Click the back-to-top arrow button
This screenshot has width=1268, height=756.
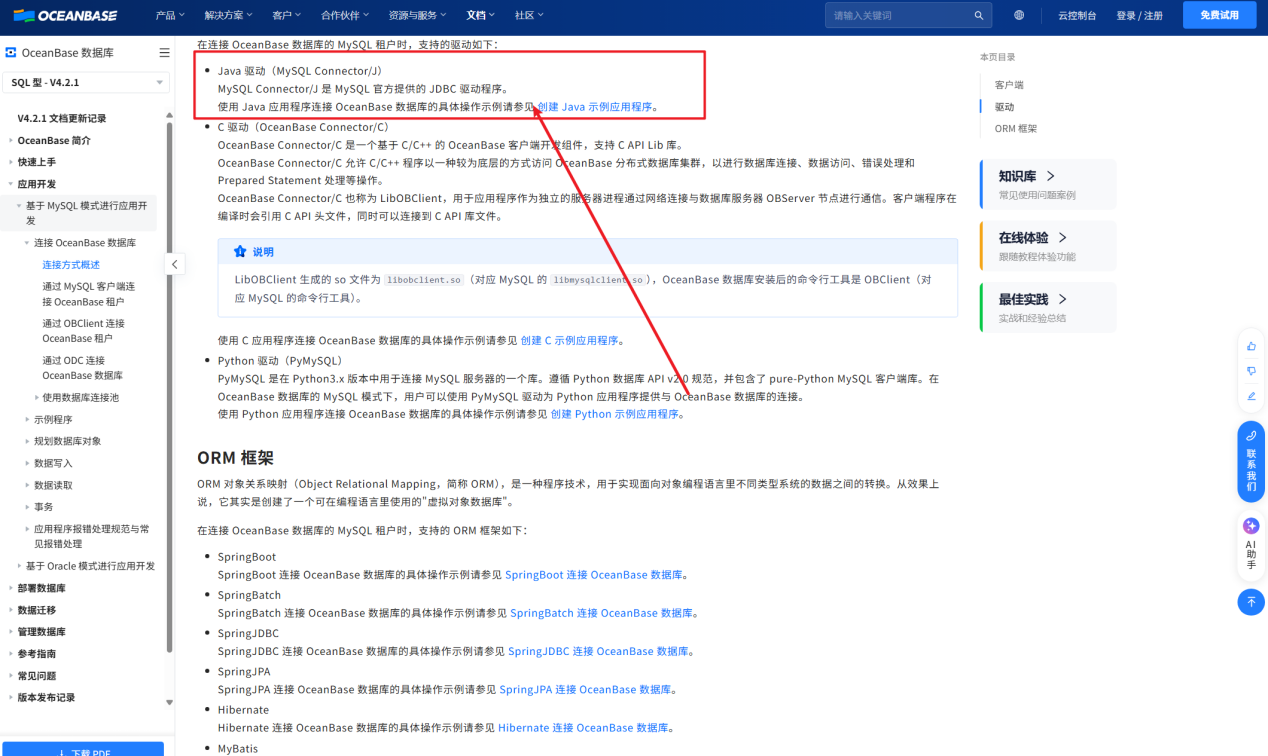click(x=1251, y=602)
